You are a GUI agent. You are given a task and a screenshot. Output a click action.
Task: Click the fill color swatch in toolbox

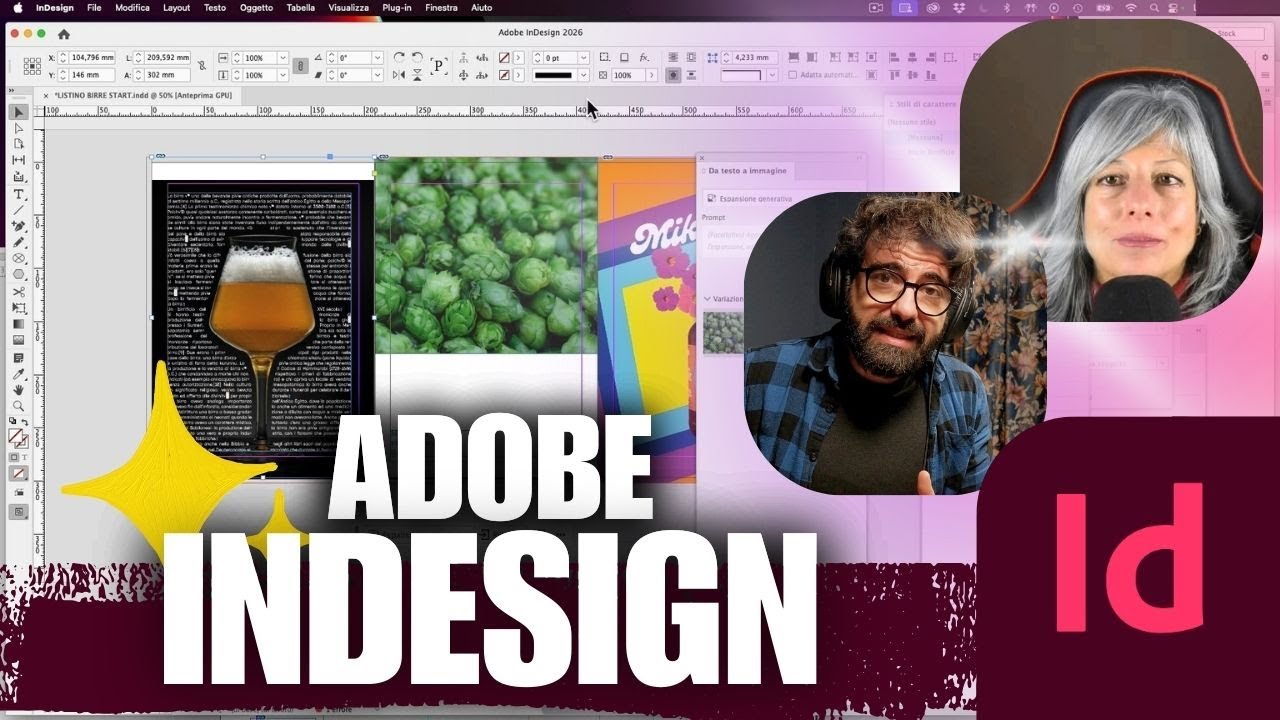tap(15, 435)
